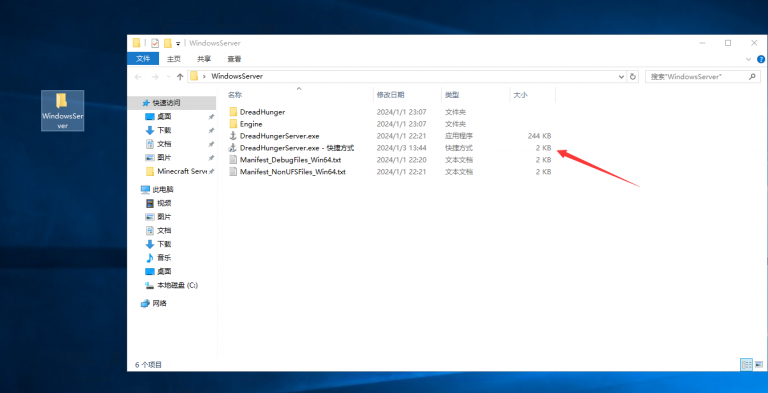
Task: Switch to the 主页 ribbon tab
Action: click(174, 59)
